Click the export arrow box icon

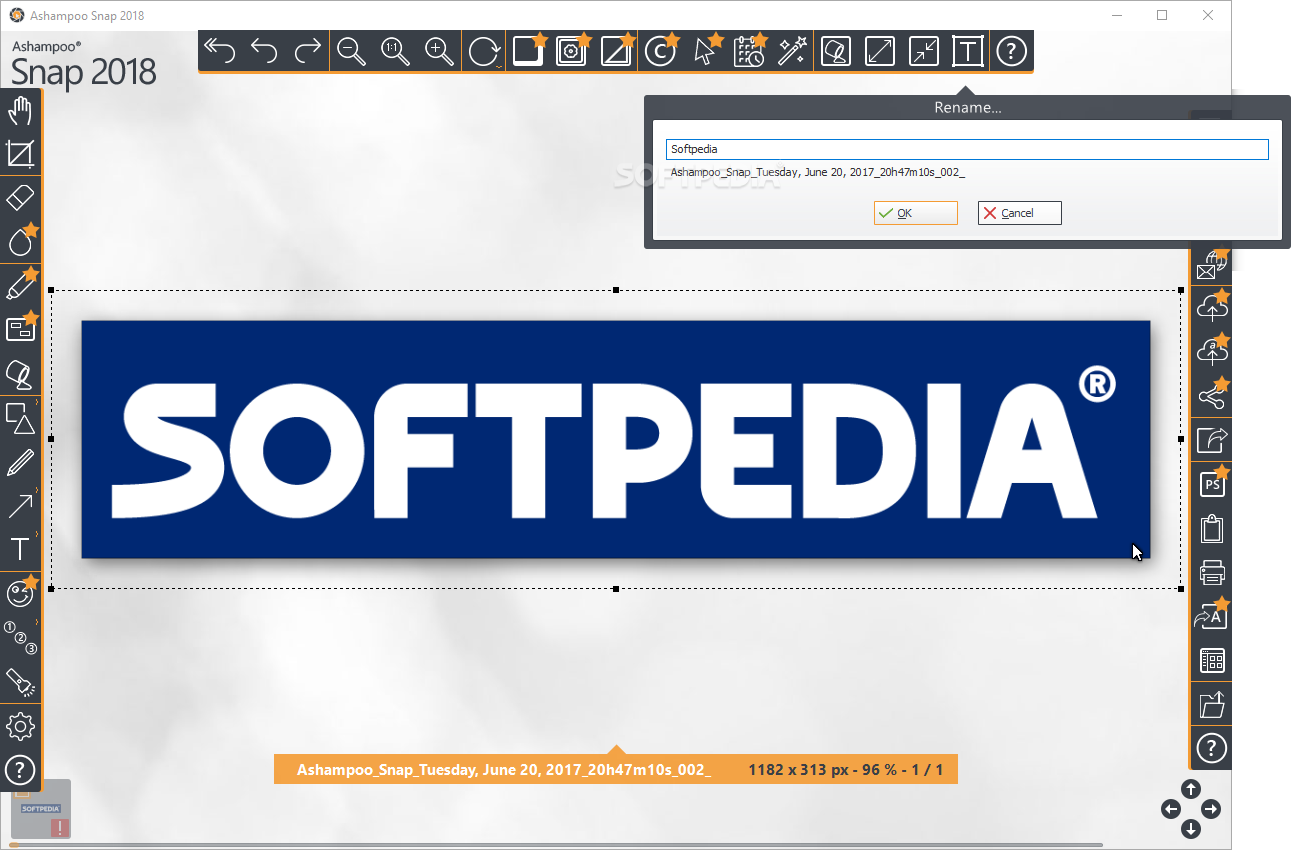pos(1212,440)
